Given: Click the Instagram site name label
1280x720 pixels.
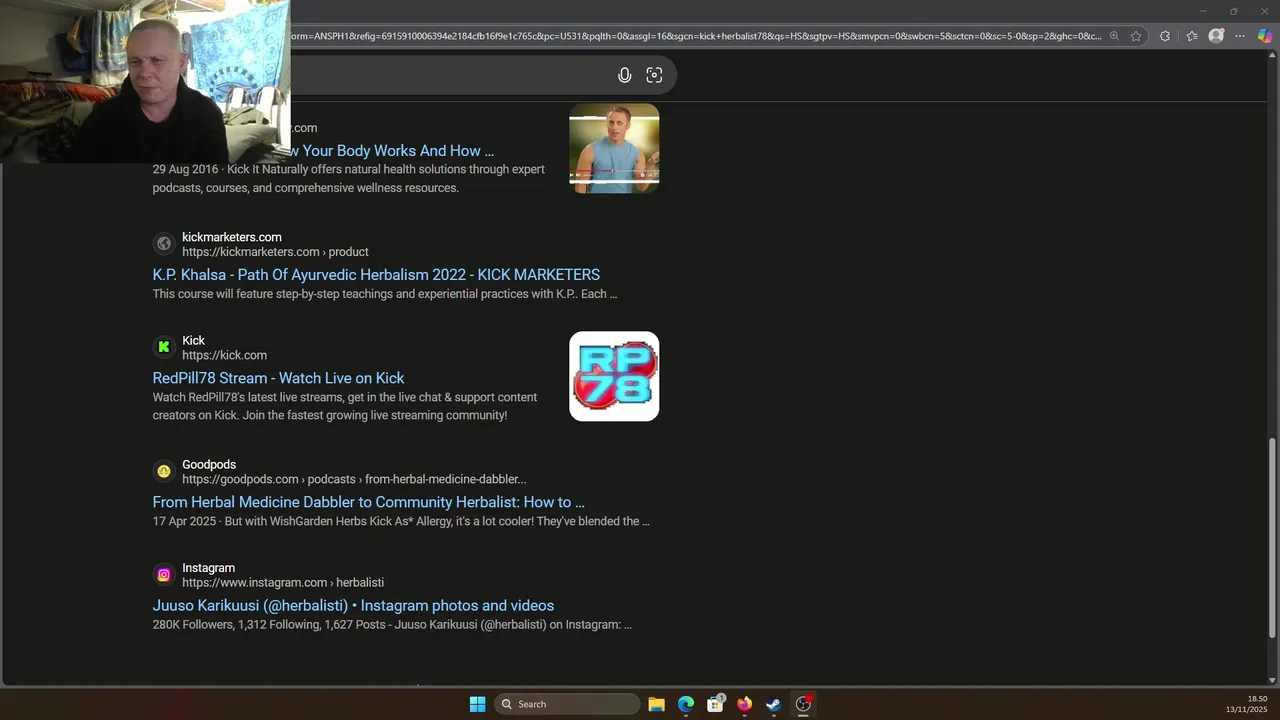Looking at the screenshot, I should [208, 568].
